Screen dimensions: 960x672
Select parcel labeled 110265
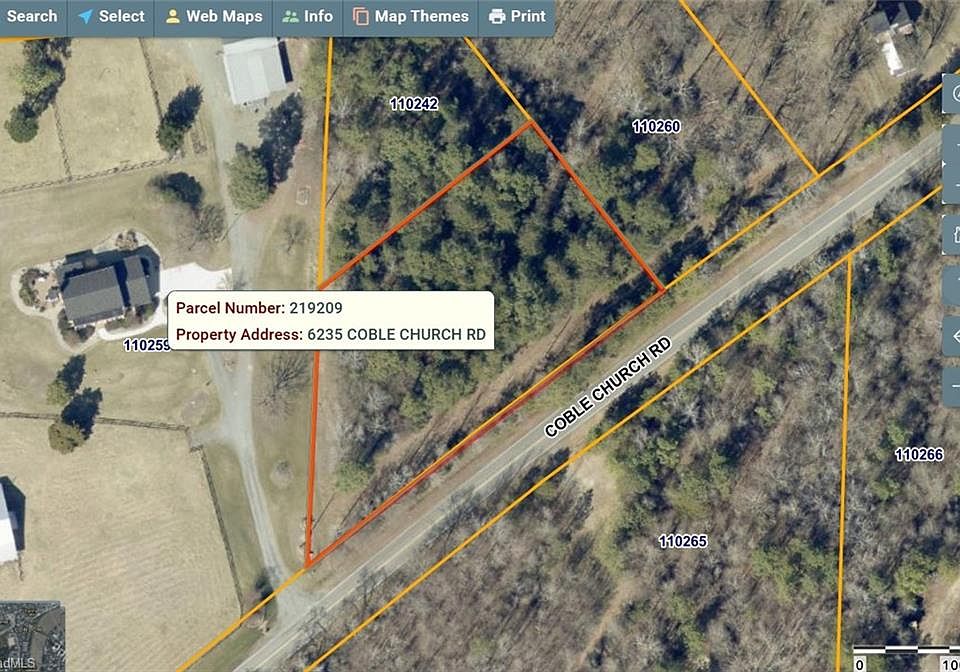pos(683,542)
